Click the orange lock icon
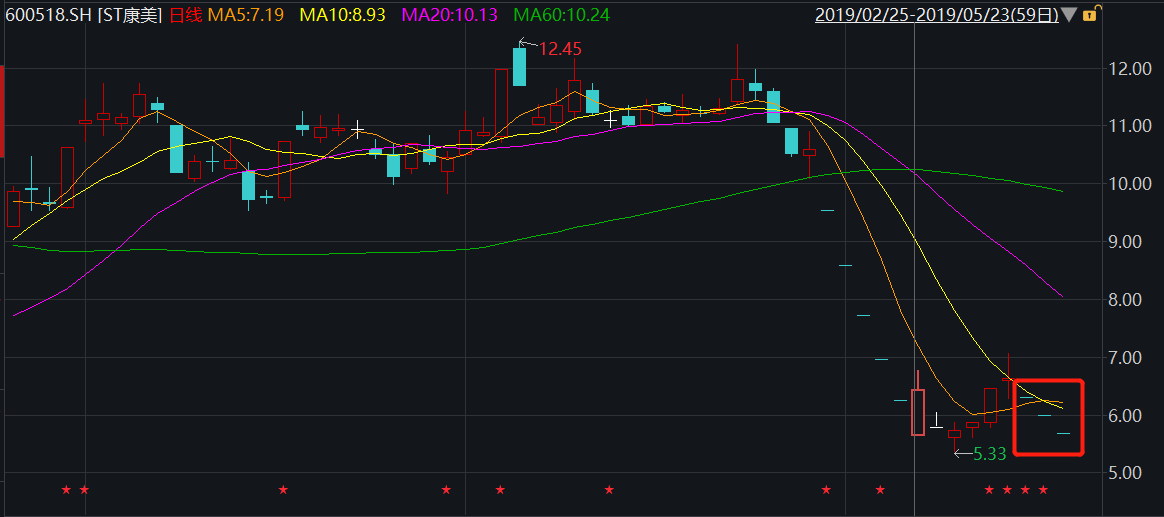Screen dimensions: 1164x517 tap(1089, 14)
